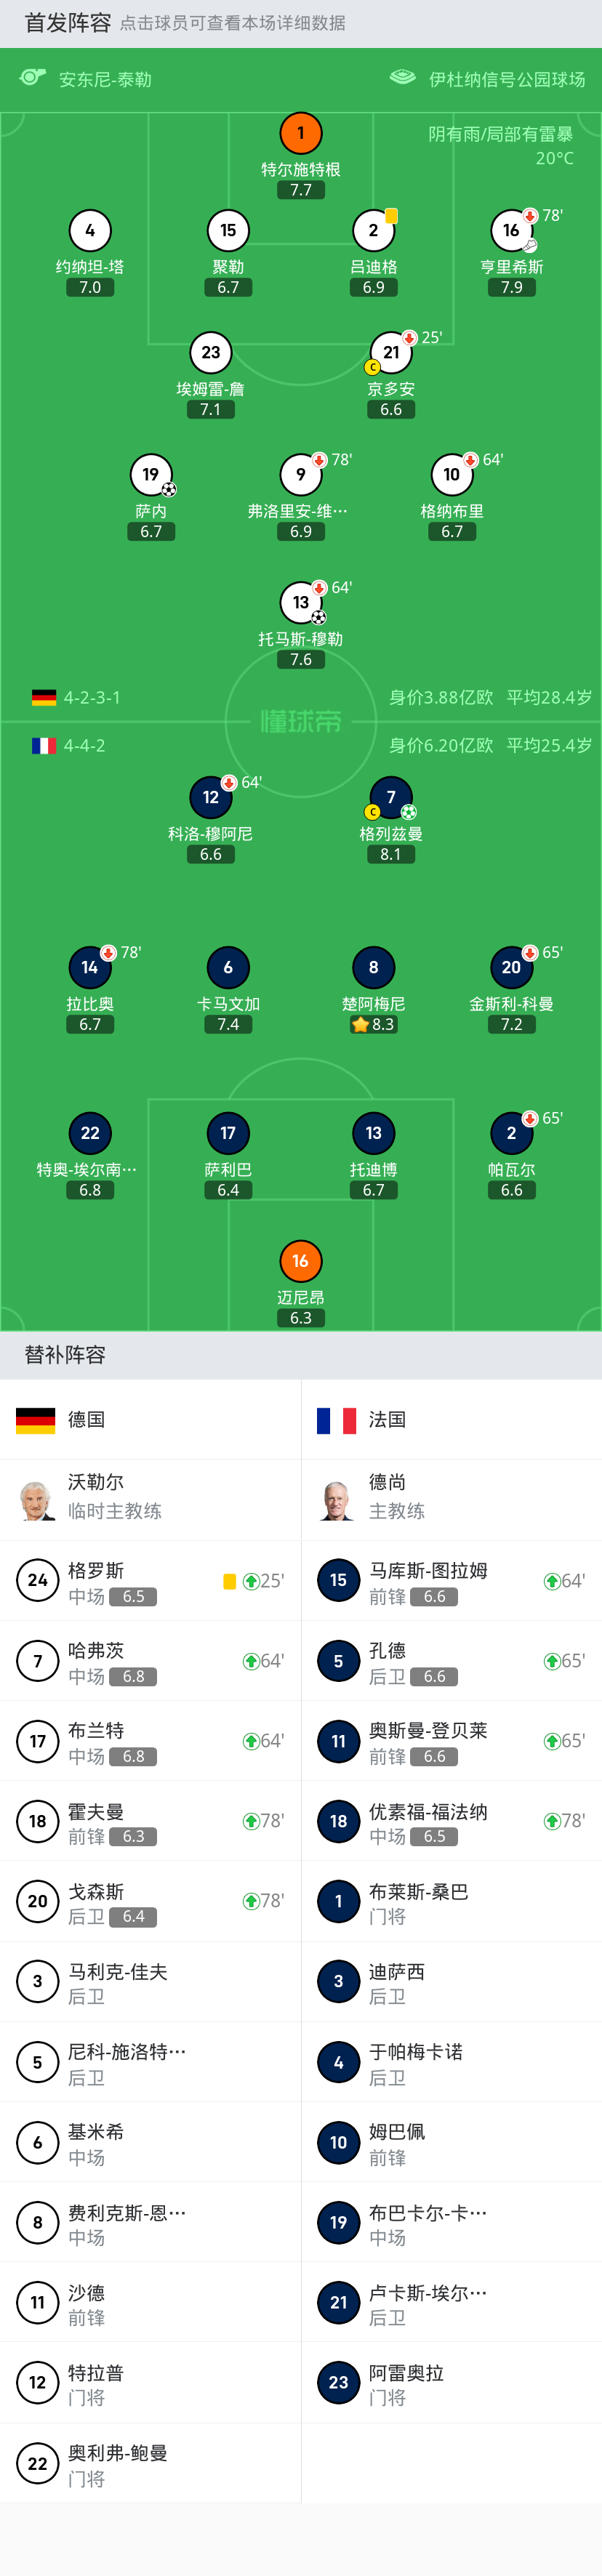Open substitute 马库斯-图拉姆 row
602x2576 pixels.
(x=451, y=1581)
